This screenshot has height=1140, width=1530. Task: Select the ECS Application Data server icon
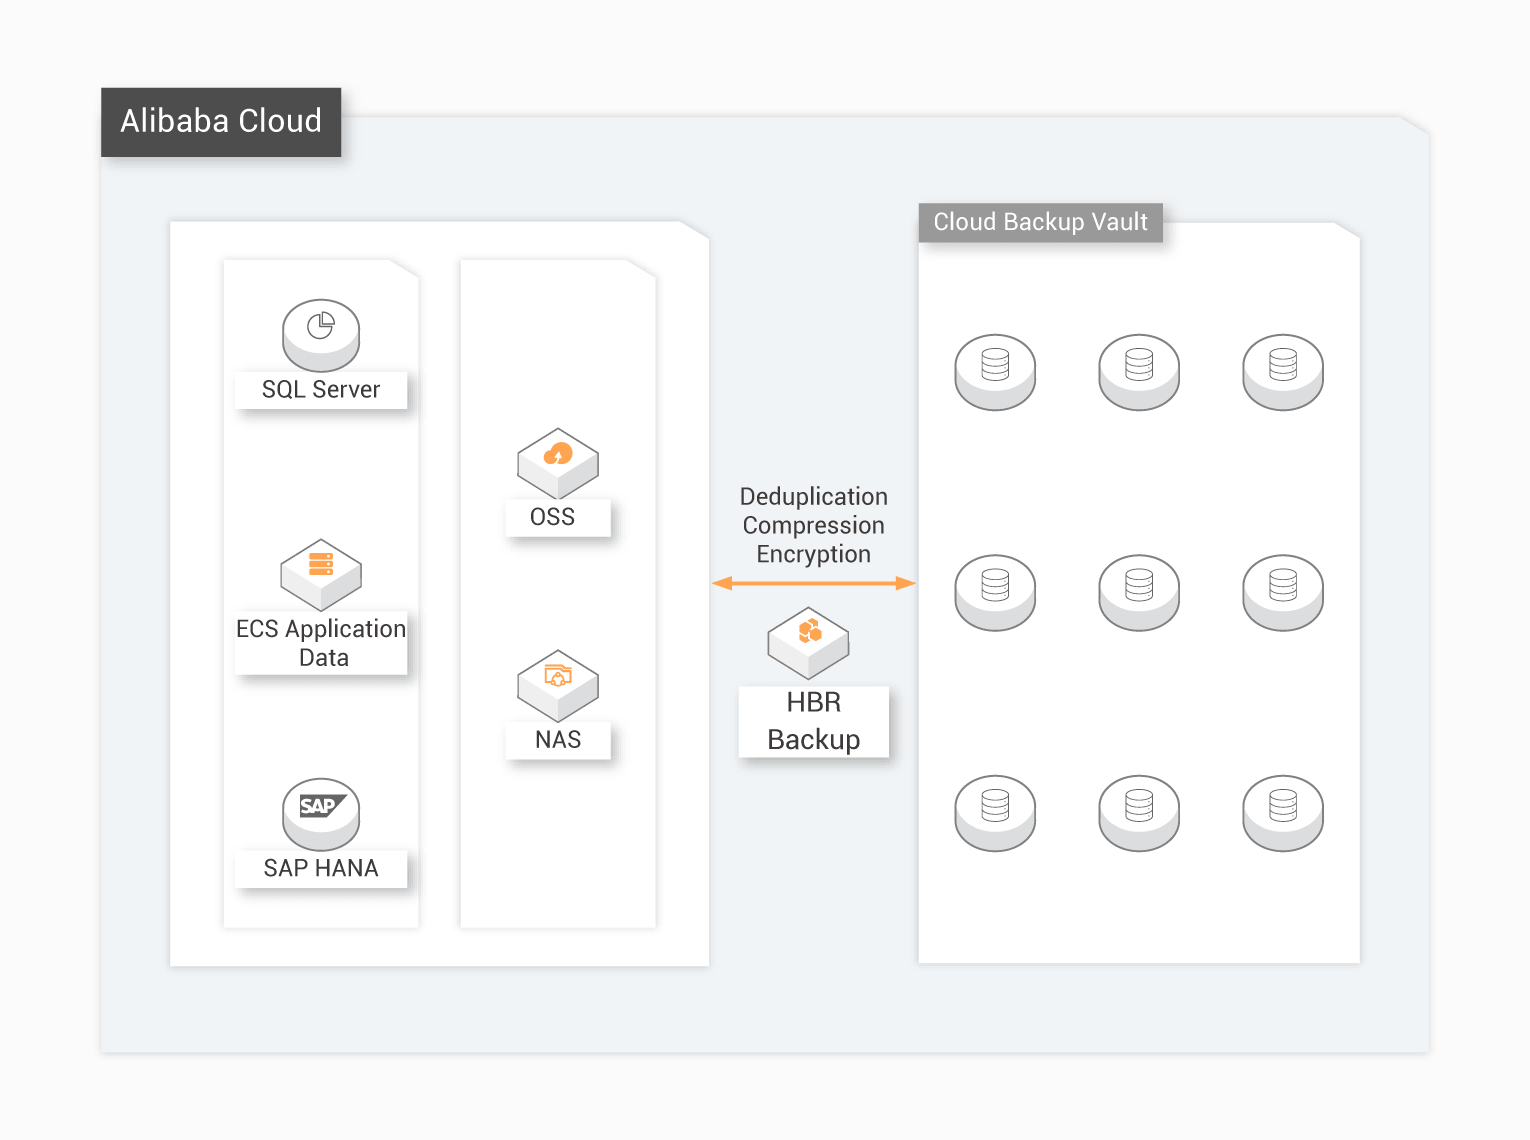[x=321, y=575]
